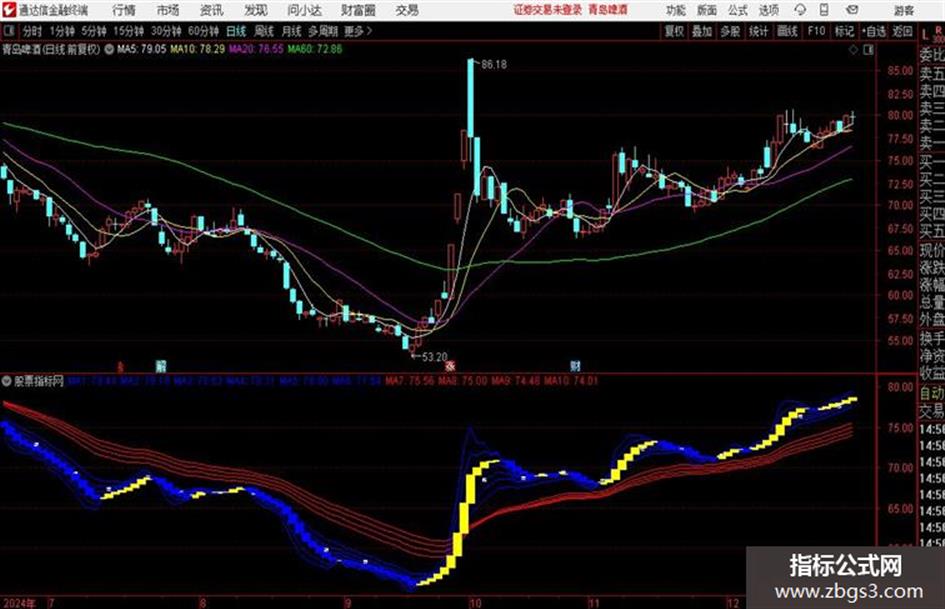The width and height of the screenshot is (945, 609).
Task: Click the 复权 toolbar button
Action: (x=674, y=31)
